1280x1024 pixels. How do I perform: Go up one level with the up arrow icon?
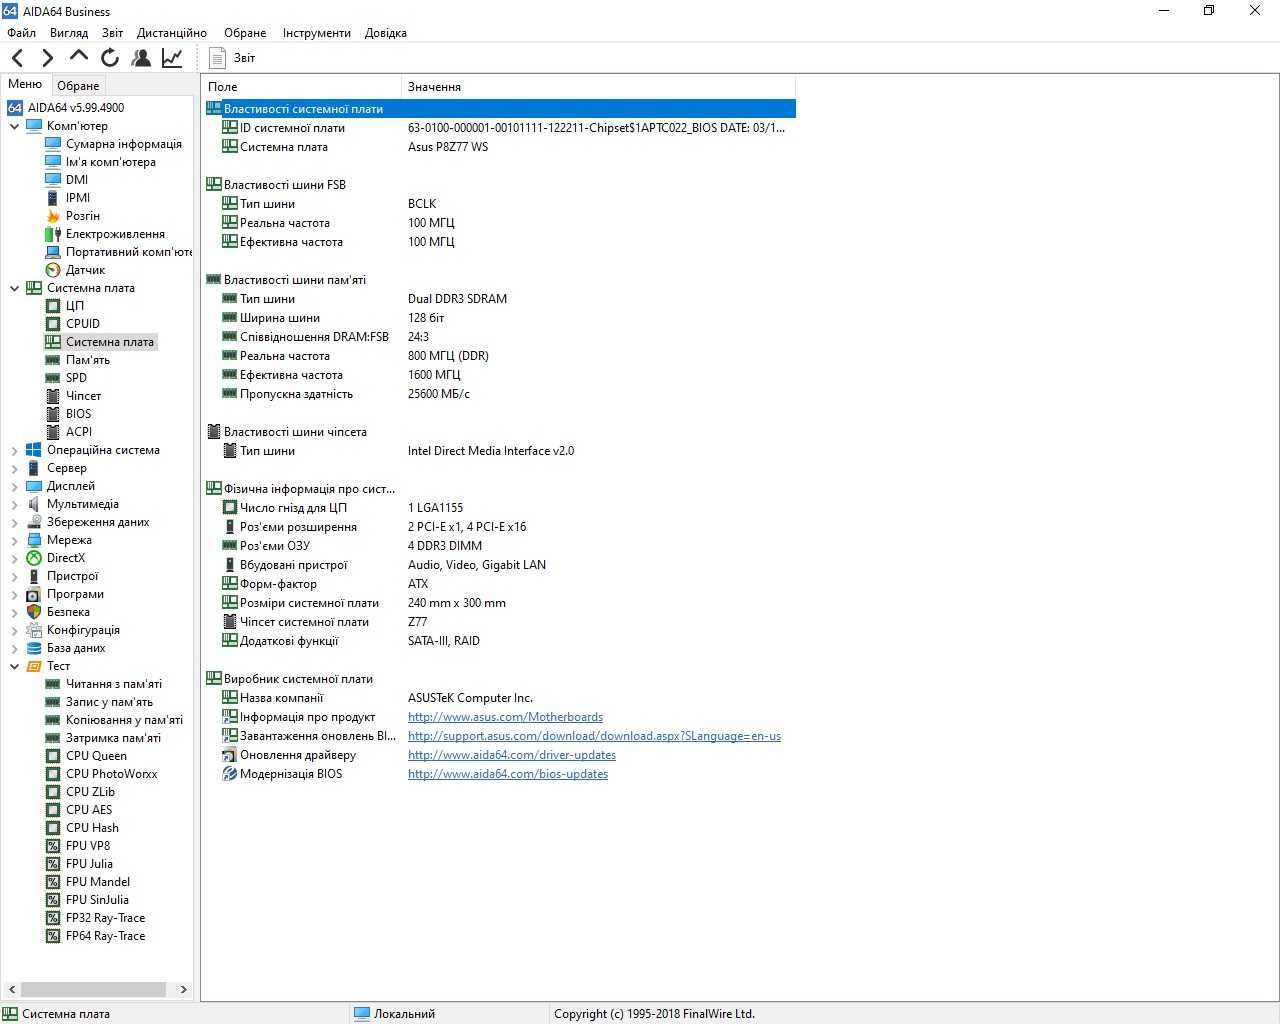78,57
